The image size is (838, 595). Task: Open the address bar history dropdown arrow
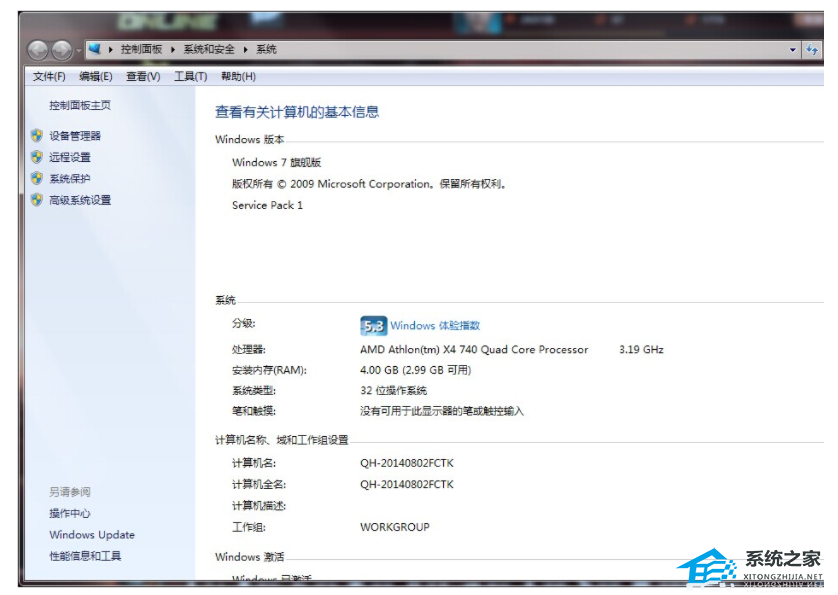pos(793,49)
